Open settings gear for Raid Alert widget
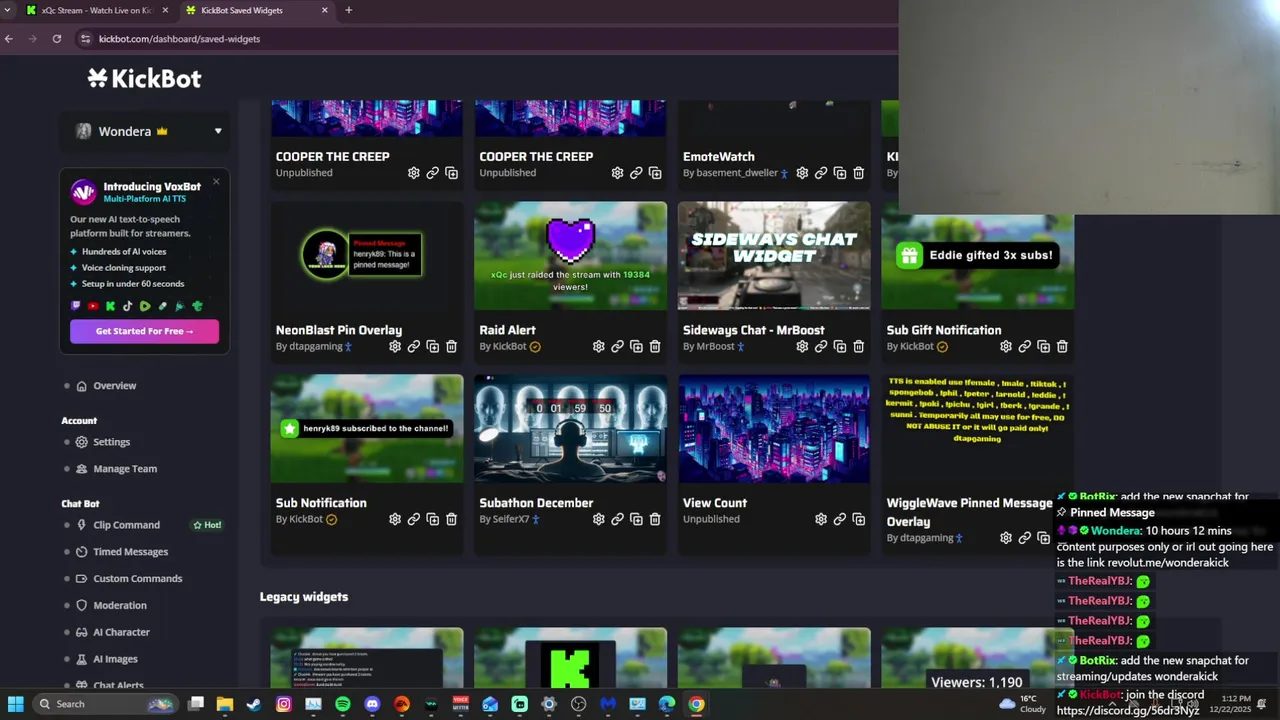 point(598,346)
